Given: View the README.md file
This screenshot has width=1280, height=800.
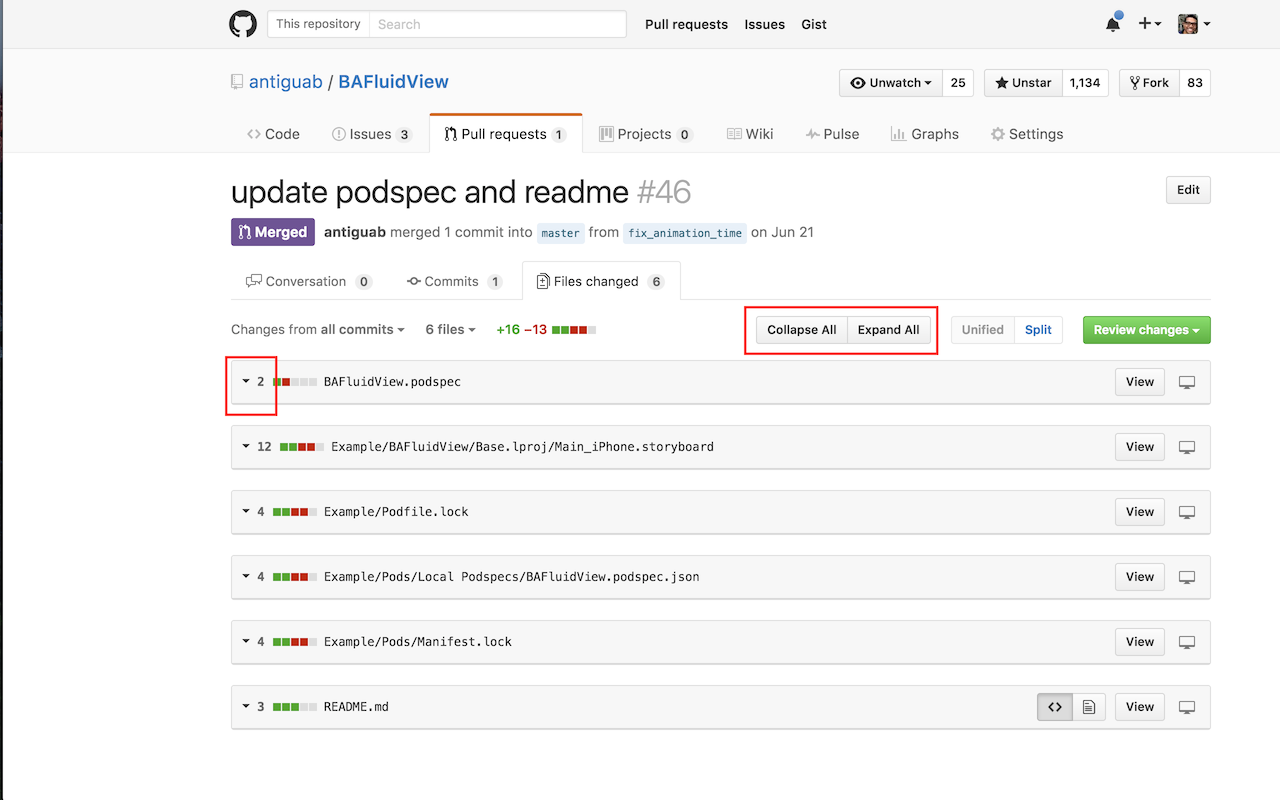Looking at the screenshot, I should (x=1140, y=707).
